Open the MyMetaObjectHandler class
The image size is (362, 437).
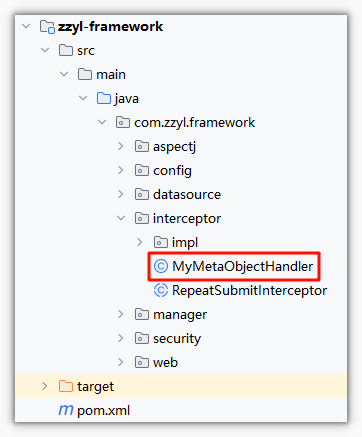point(243,267)
